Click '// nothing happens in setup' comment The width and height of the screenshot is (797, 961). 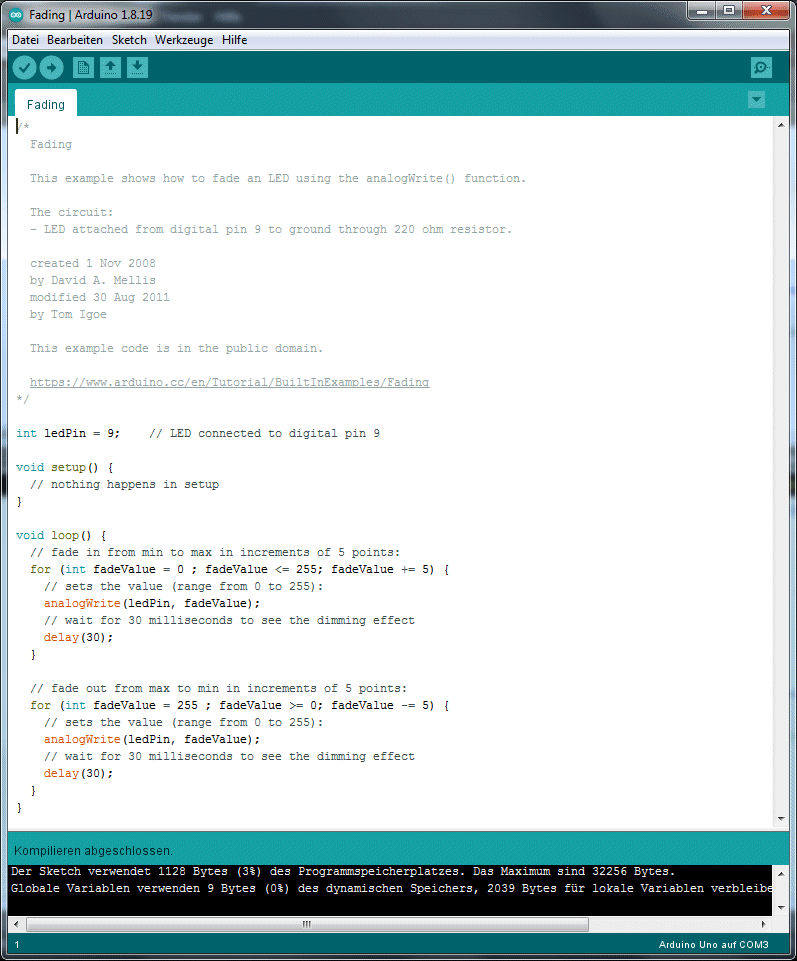[x=124, y=484]
